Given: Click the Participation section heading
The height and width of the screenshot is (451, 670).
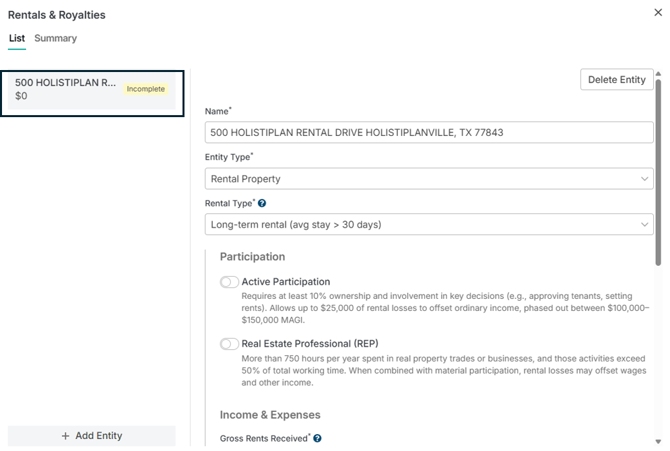Looking at the screenshot, I should point(252,257).
